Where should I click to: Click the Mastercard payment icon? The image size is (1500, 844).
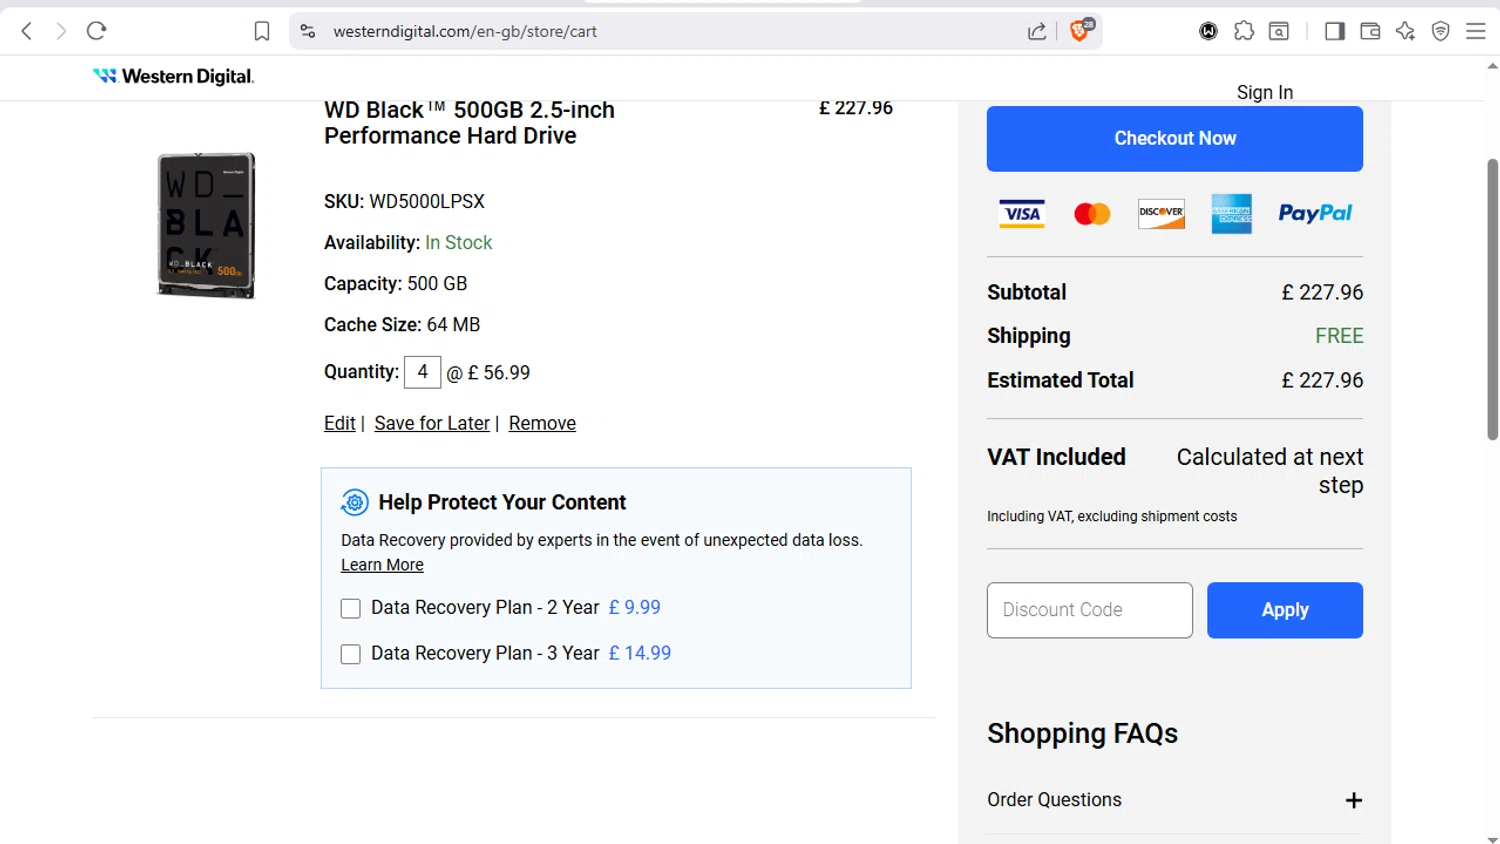pyautogui.click(x=1092, y=213)
